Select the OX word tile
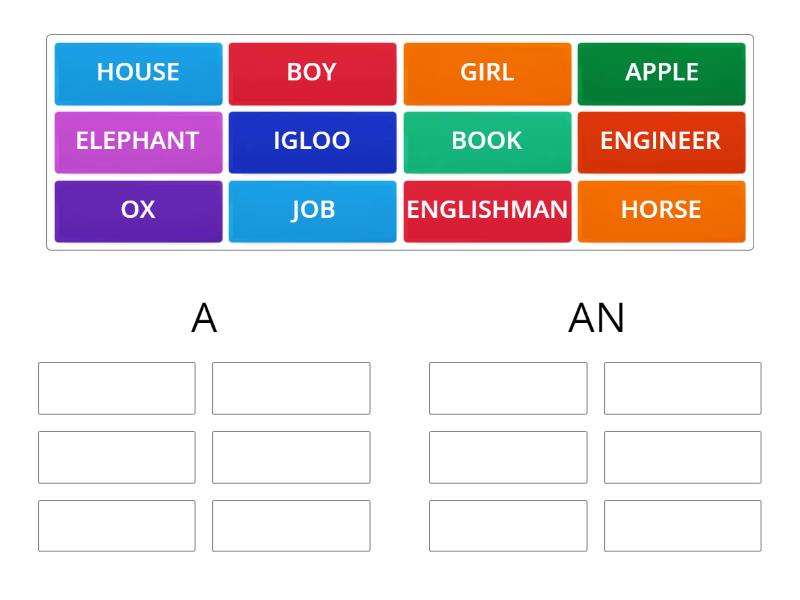Screen dimensions: 800x600 click(x=137, y=210)
